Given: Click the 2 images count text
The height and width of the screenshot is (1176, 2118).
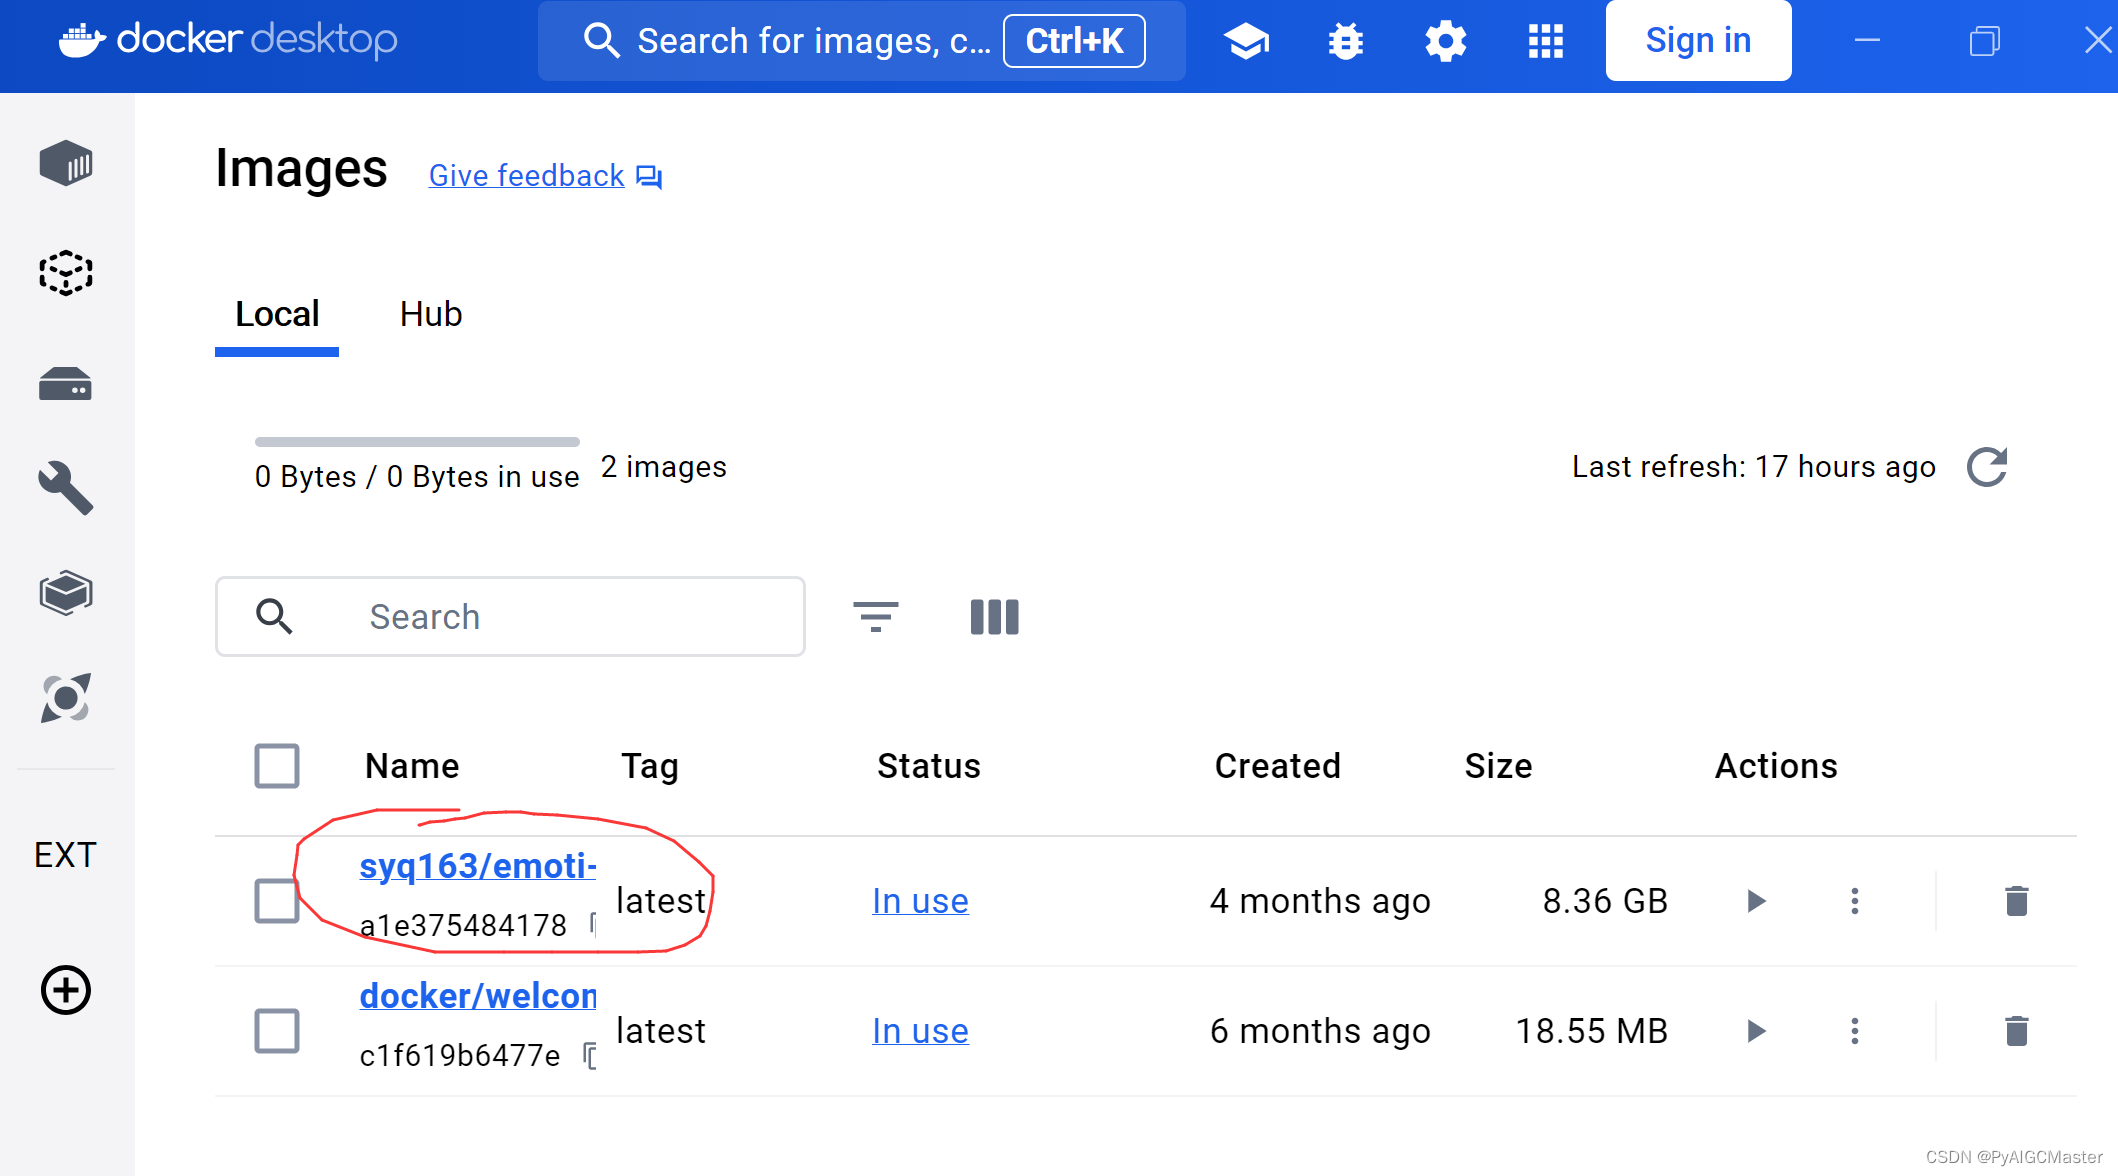Looking at the screenshot, I should (664, 467).
